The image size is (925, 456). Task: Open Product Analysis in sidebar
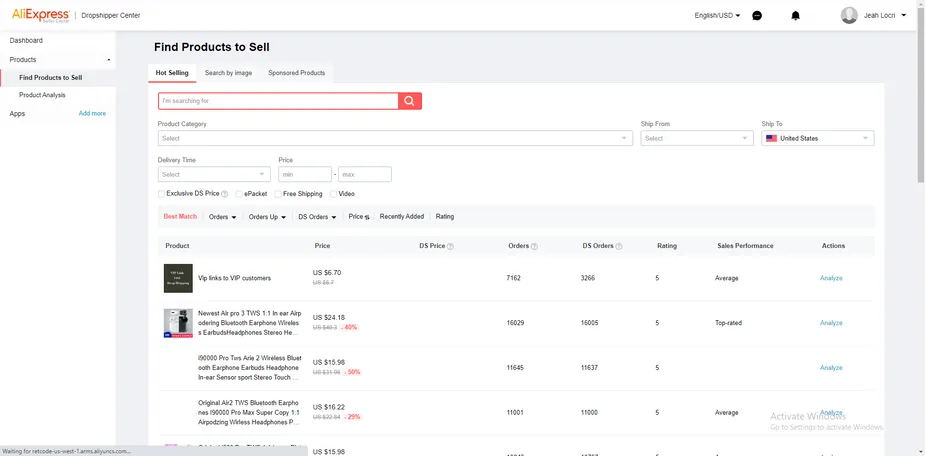click(x=42, y=95)
